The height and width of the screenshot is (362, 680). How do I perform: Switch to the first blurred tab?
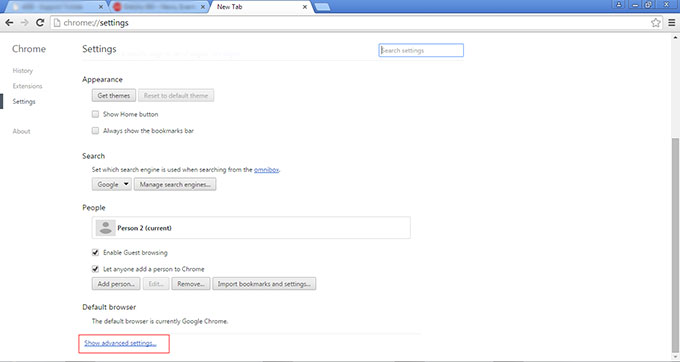click(56, 7)
